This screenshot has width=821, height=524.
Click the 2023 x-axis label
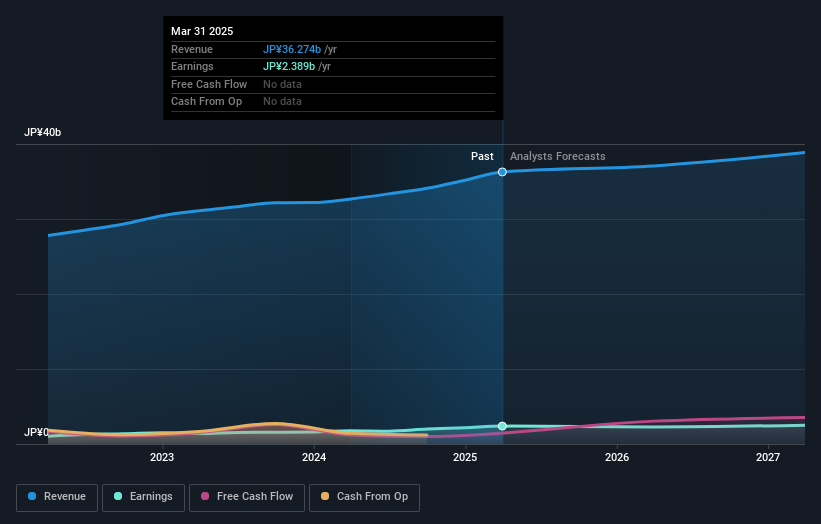tap(162, 458)
